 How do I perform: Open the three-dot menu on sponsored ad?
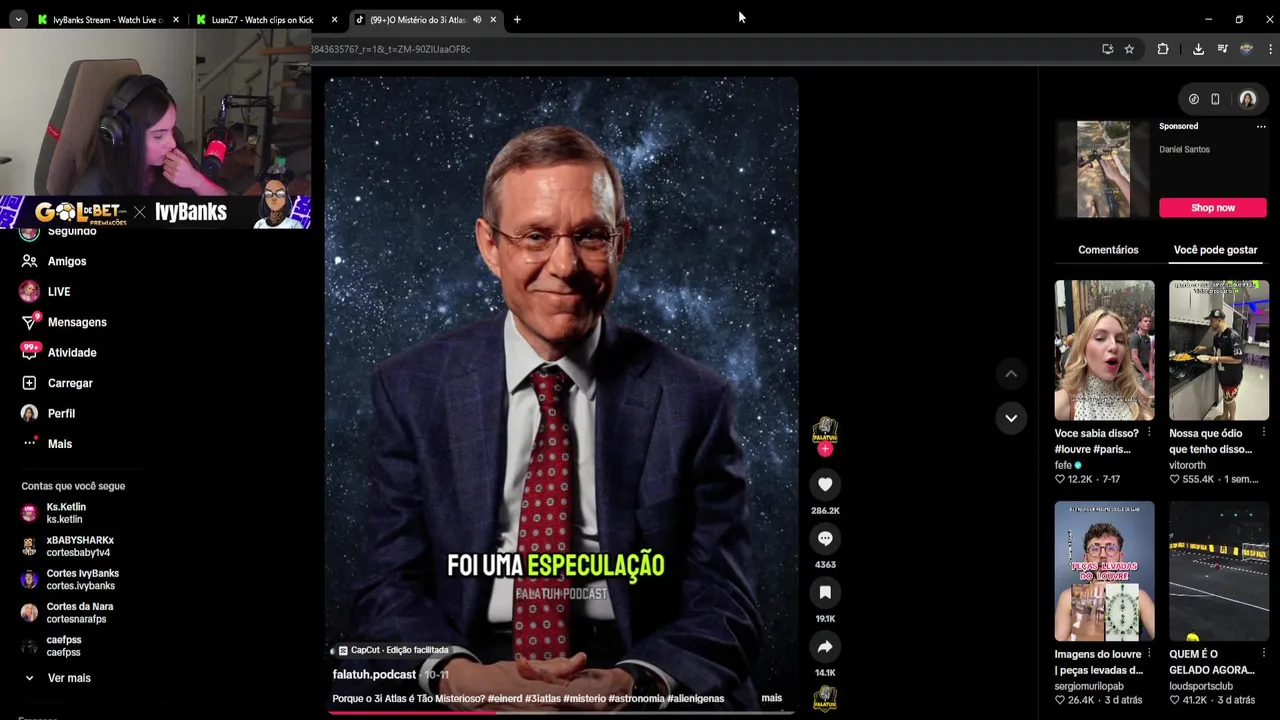coord(1261,127)
